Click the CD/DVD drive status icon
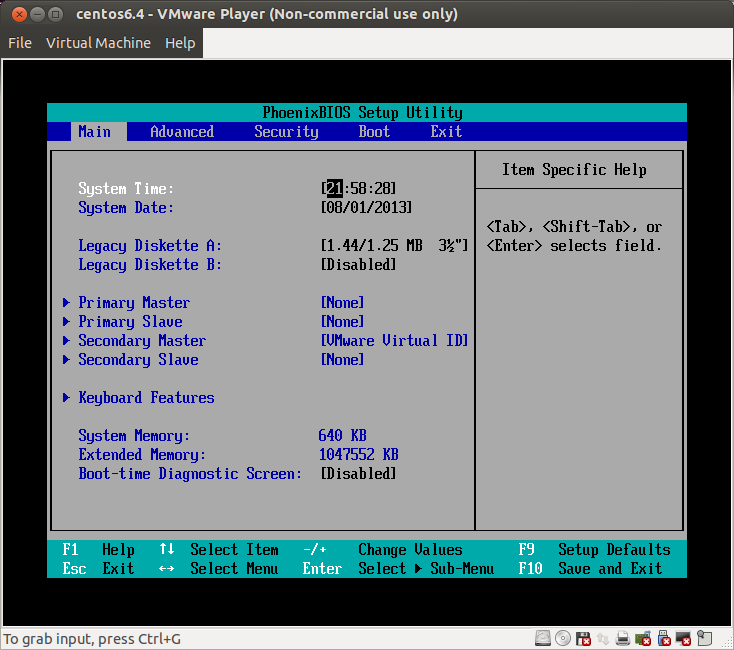The width and height of the screenshot is (734, 650). coord(563,638)
